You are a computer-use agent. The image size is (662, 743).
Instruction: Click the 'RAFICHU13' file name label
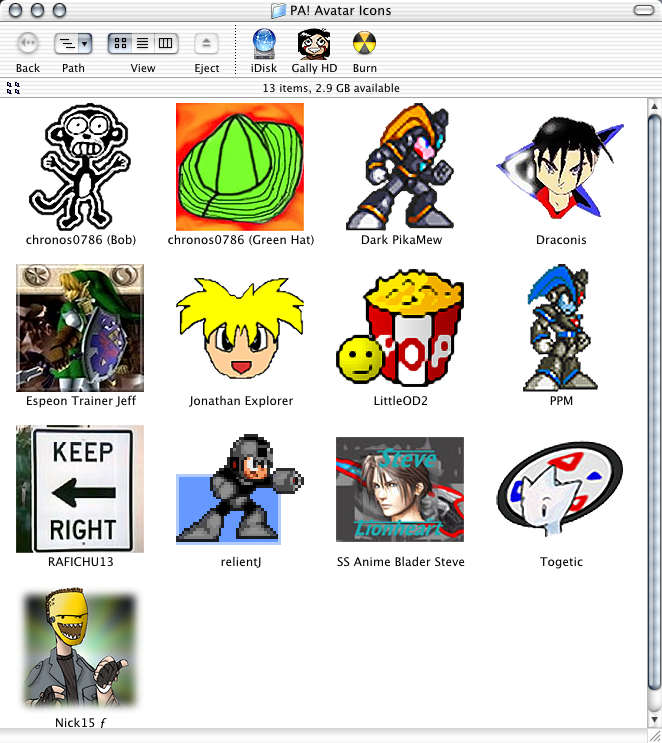pyautogui.click(x=81, y=562)
